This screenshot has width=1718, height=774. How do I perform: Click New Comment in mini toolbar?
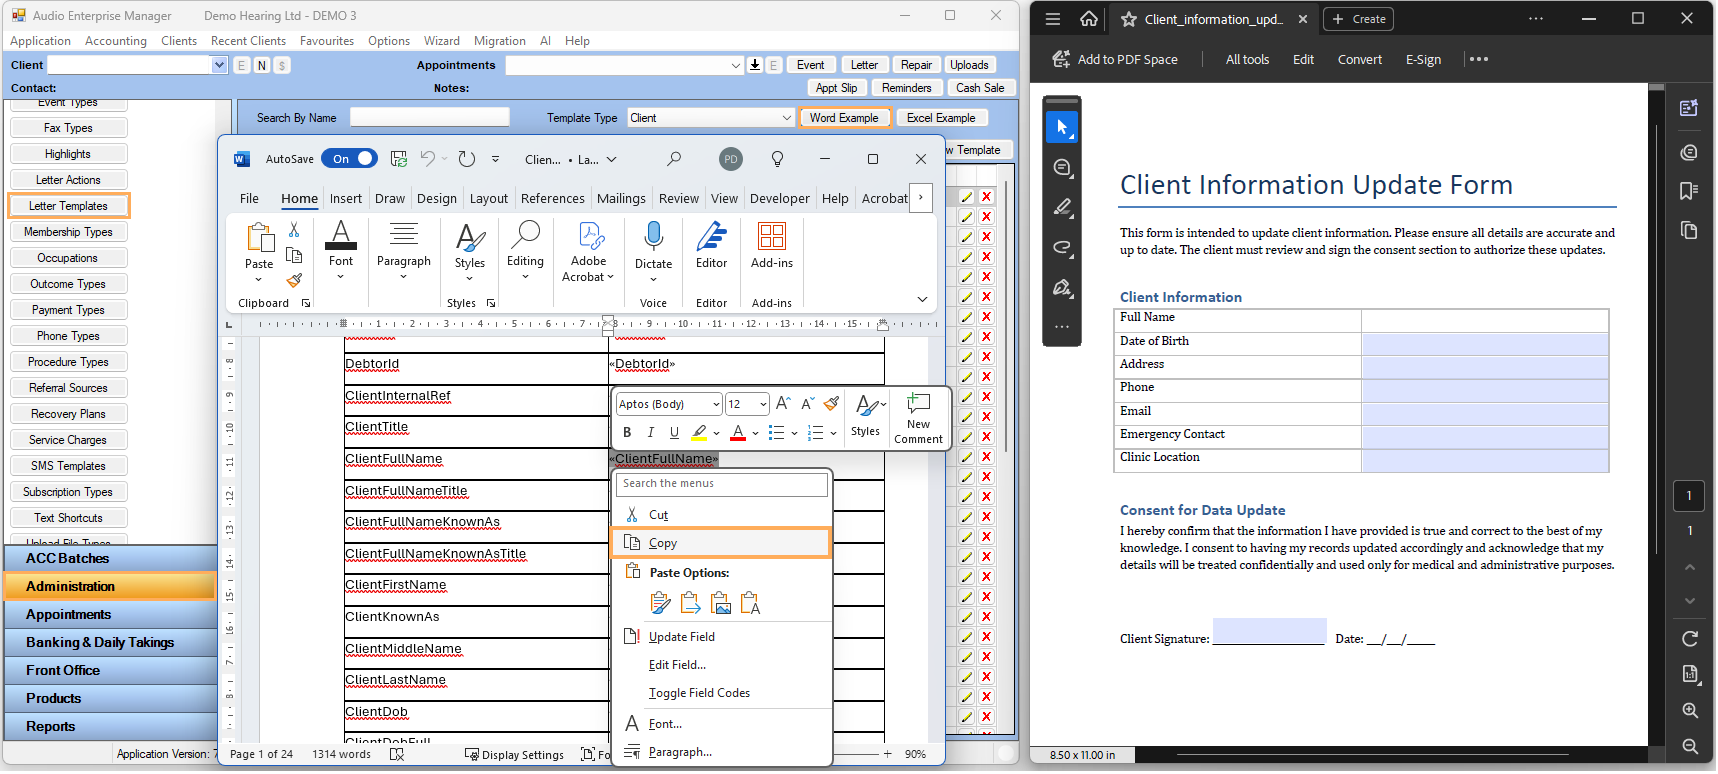[x=918, y=418]
